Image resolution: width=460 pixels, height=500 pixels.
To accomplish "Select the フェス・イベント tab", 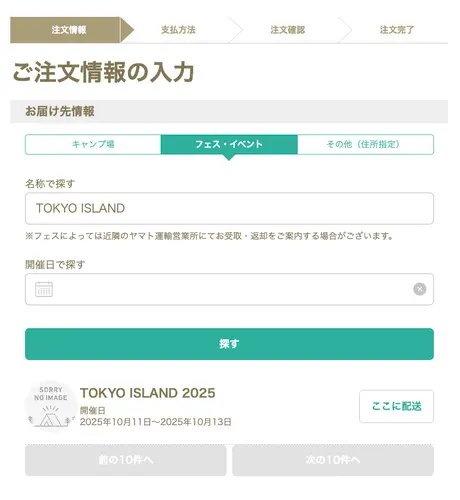I will (x=229, y=144).
